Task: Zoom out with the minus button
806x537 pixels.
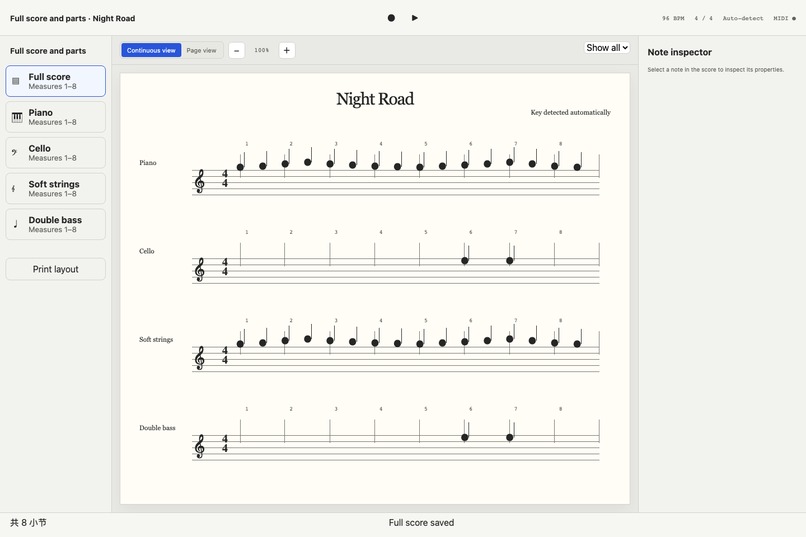Action: point(236,50)
